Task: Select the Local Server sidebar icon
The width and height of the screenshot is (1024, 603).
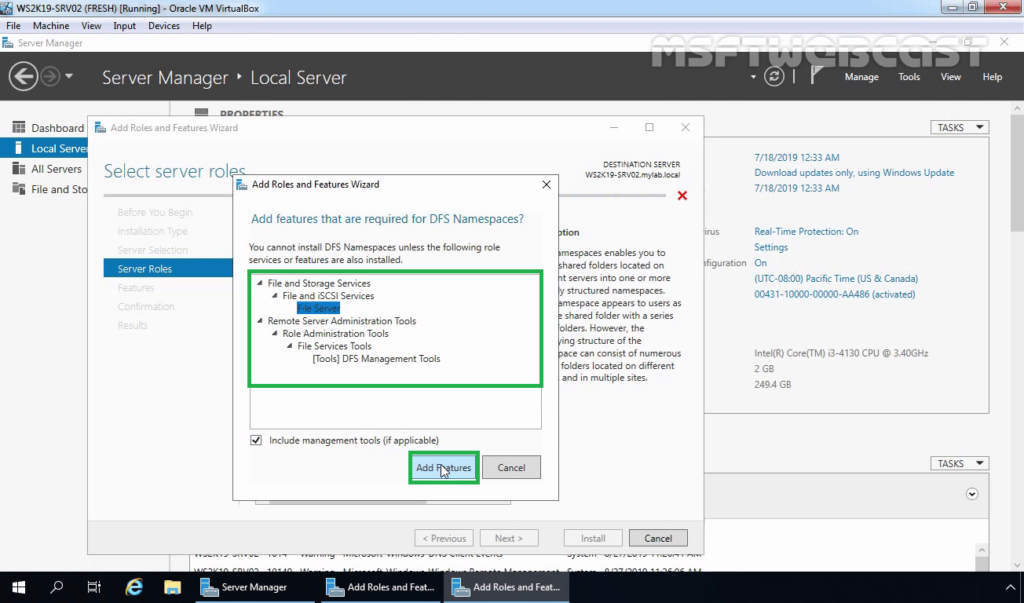Action: coord(18,148)
